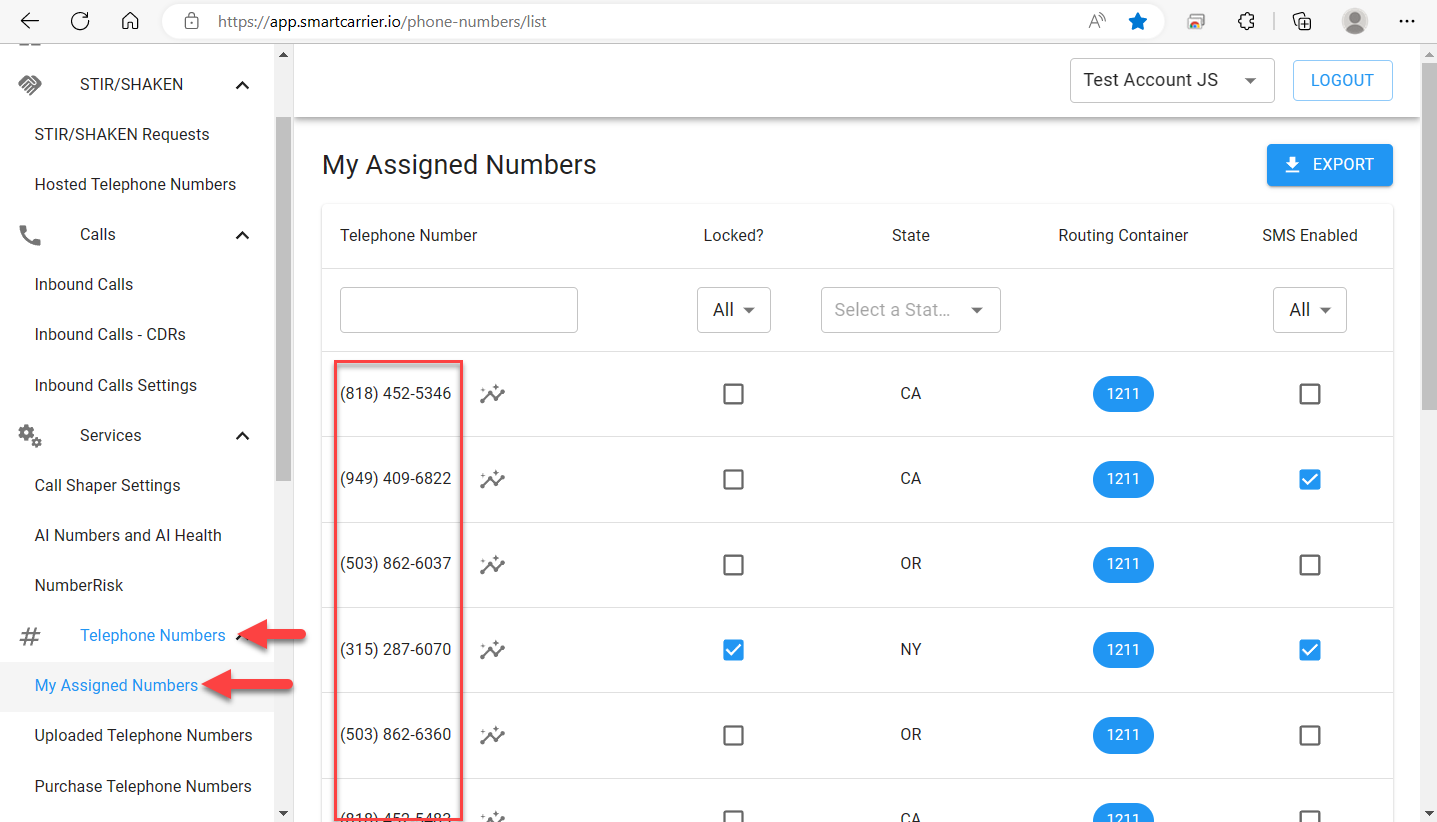Enable SMS for (503) 862-6037
The width and height of the screenshot is (1437, 822).
(x=1310, y=564)
